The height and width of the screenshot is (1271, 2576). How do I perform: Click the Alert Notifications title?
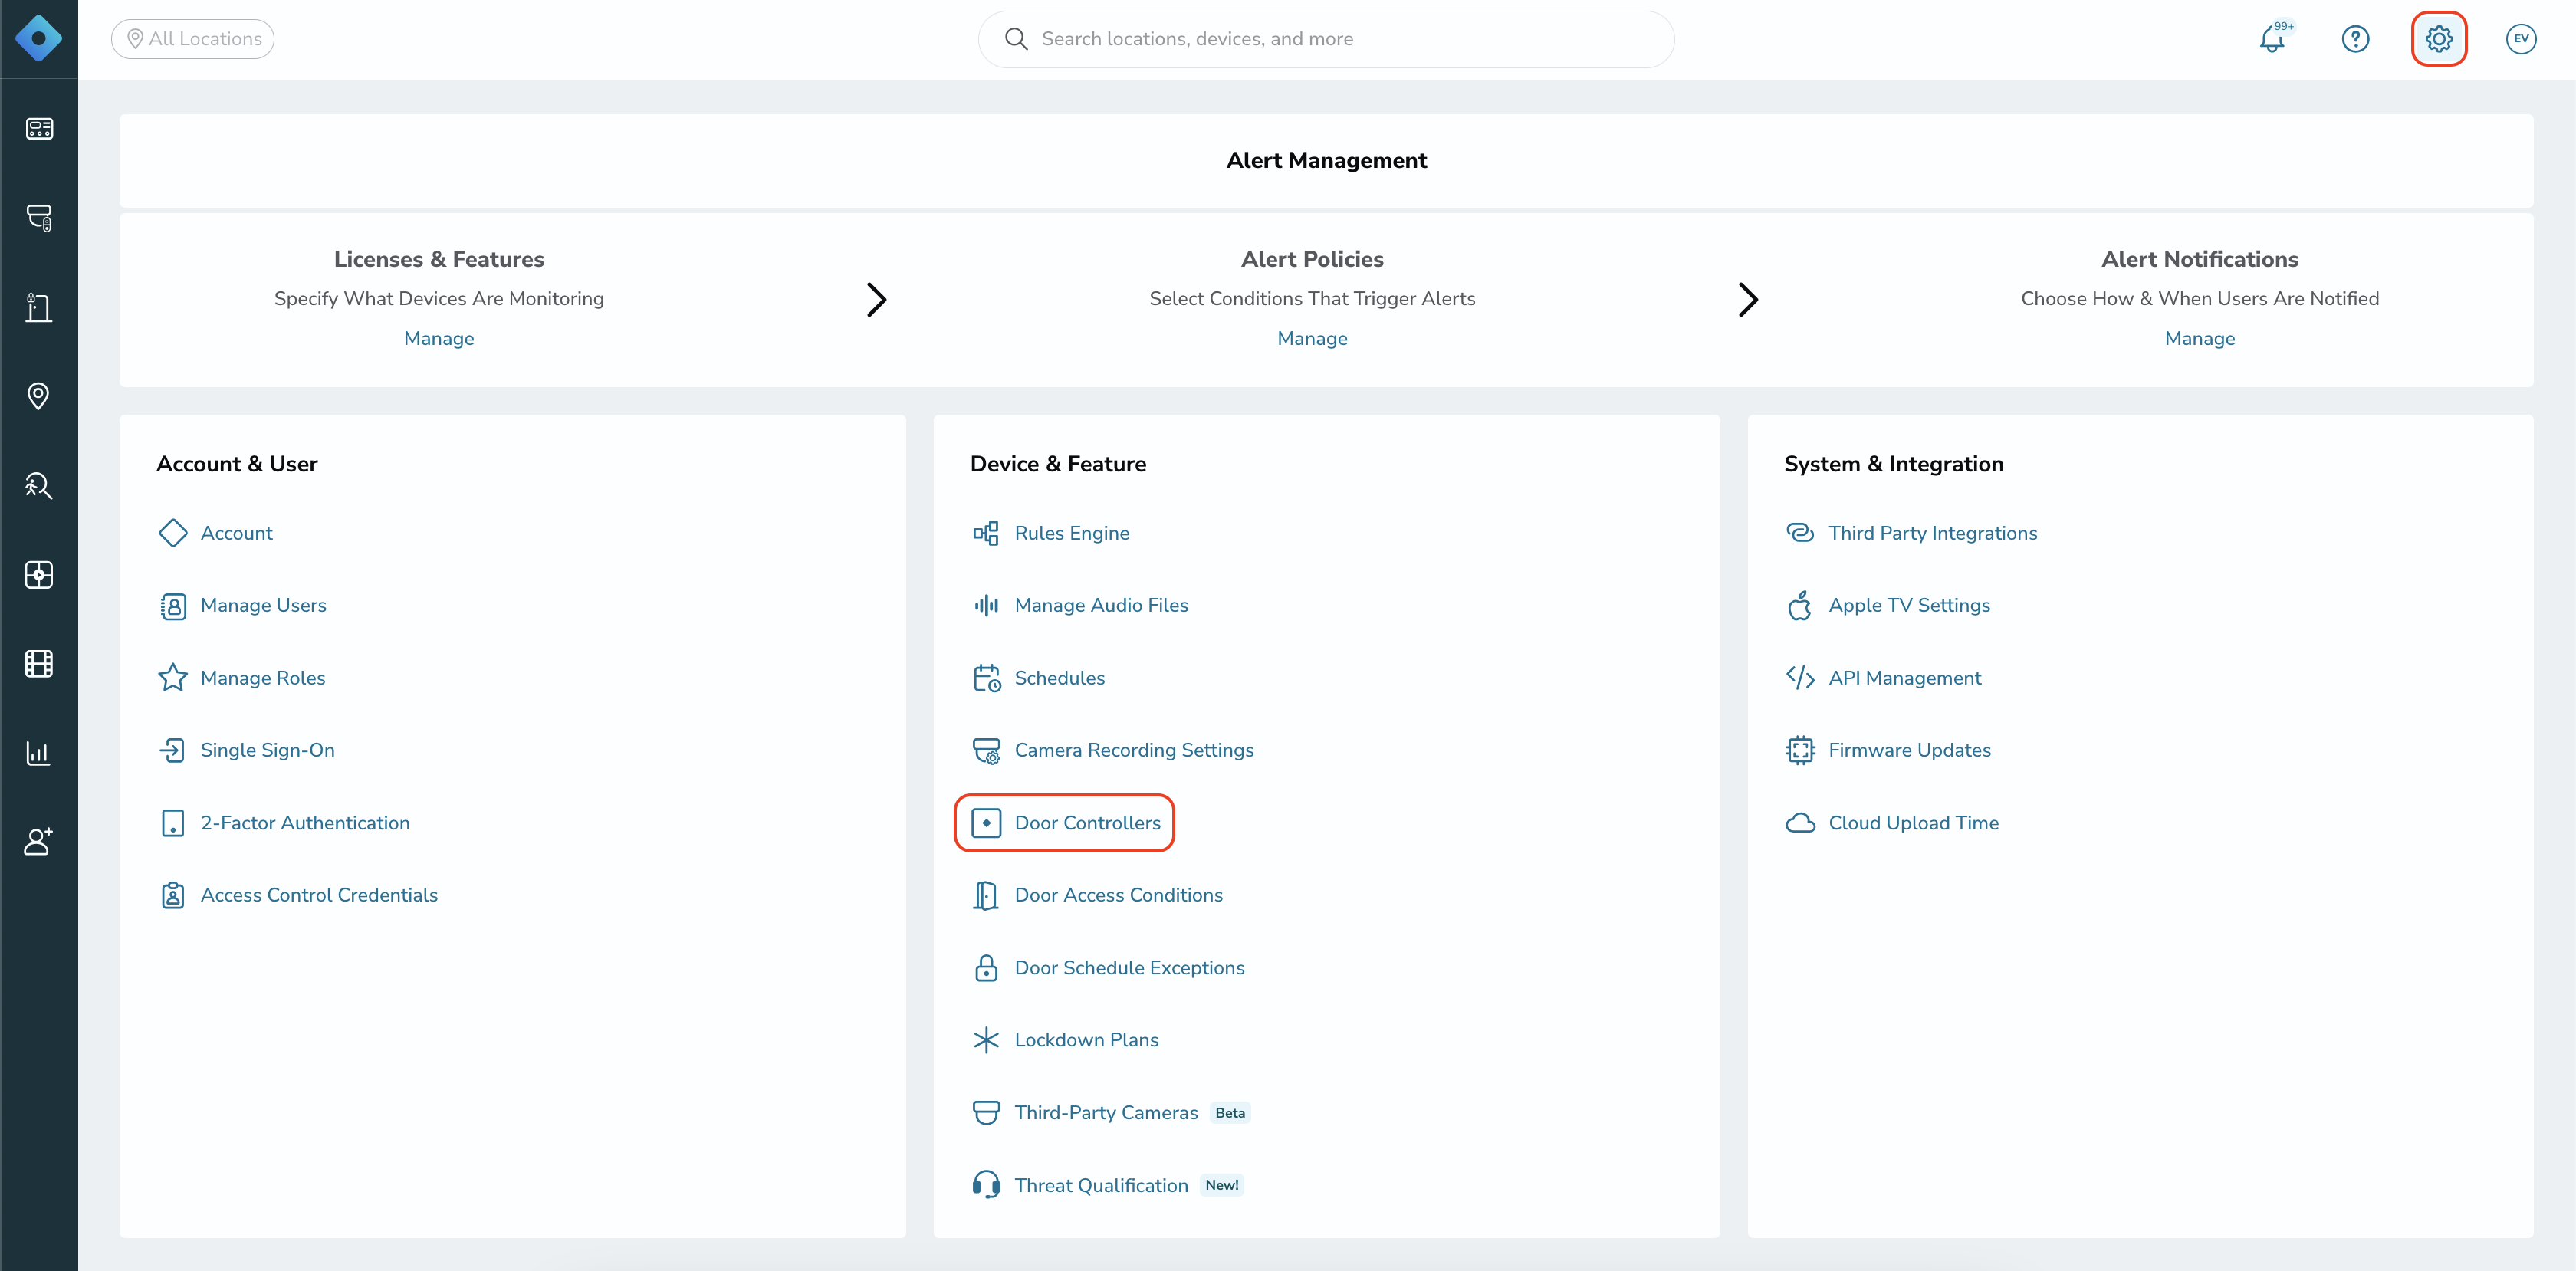[x=2199, y=259]
